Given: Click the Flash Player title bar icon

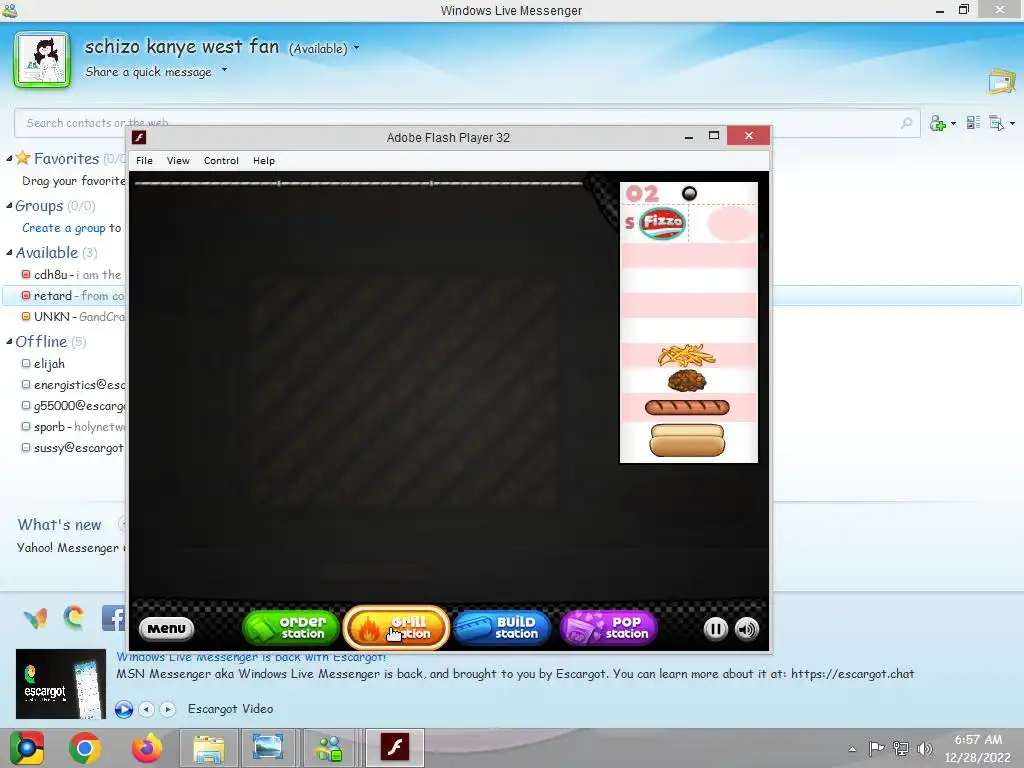Looking at the screenshot, I should [138, 137].
